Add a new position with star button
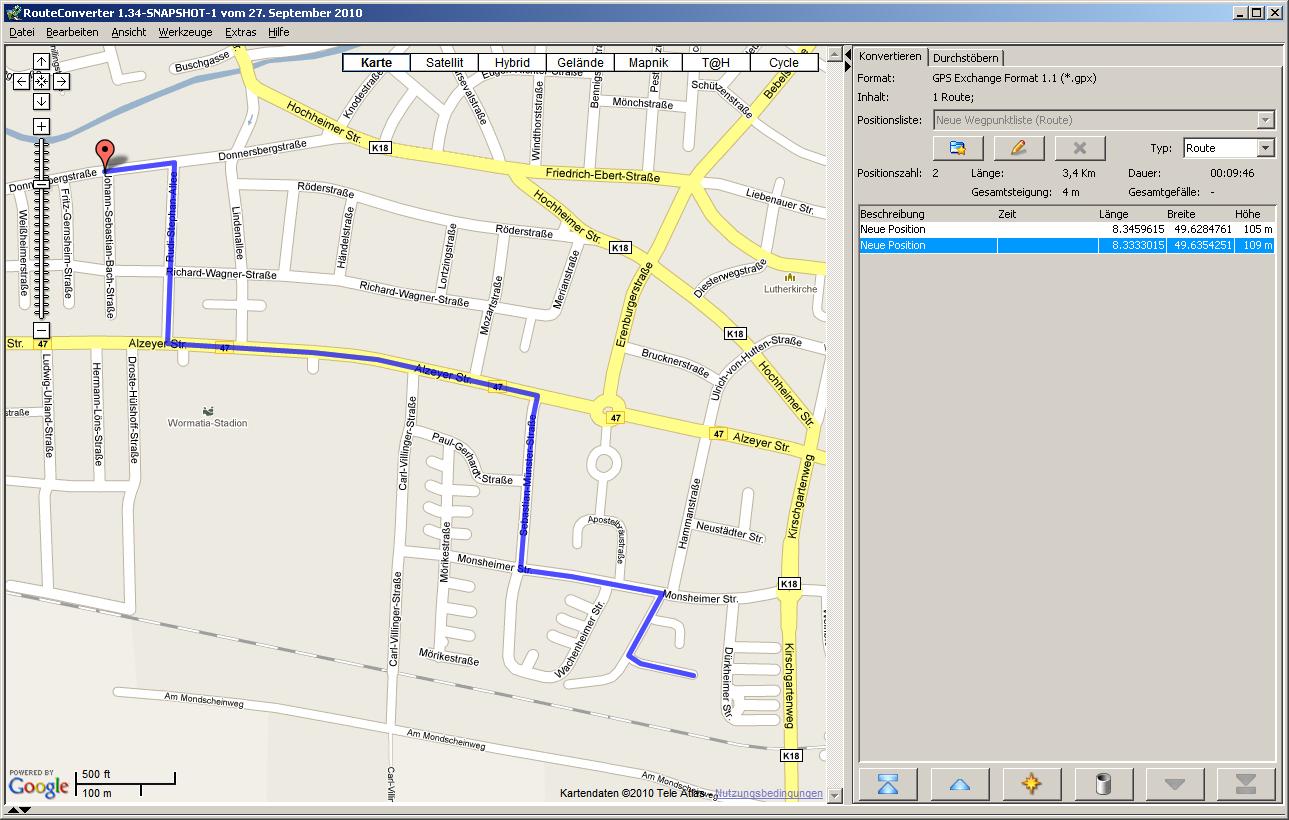This screenshot has height=820, width=1289. tap(1032, 784)
